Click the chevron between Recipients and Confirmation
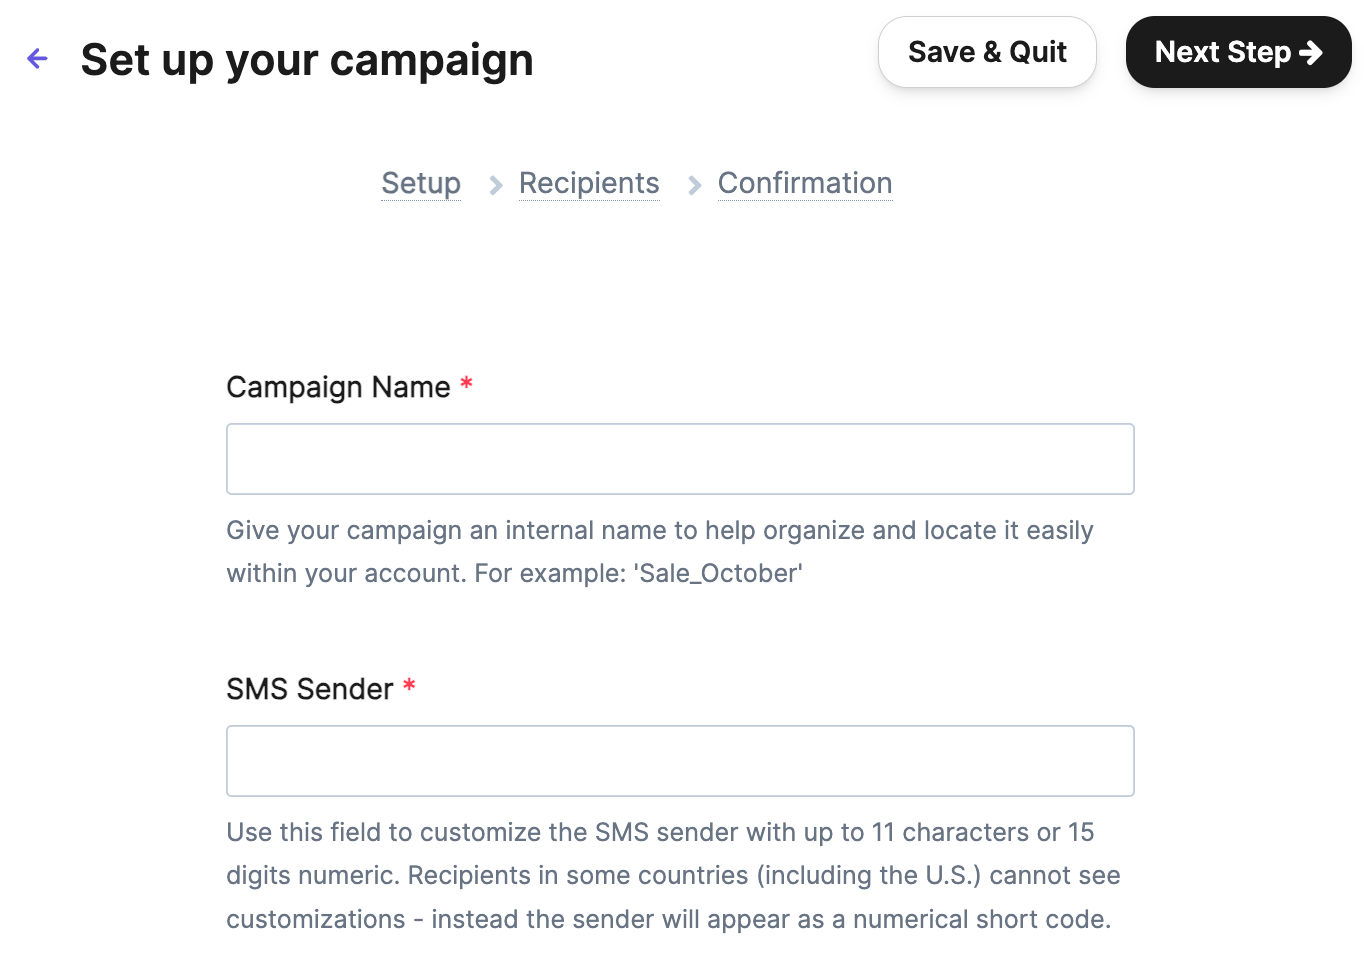This screenshot has height=978, width=1364. pyautogui.click(x=694, y=185)
